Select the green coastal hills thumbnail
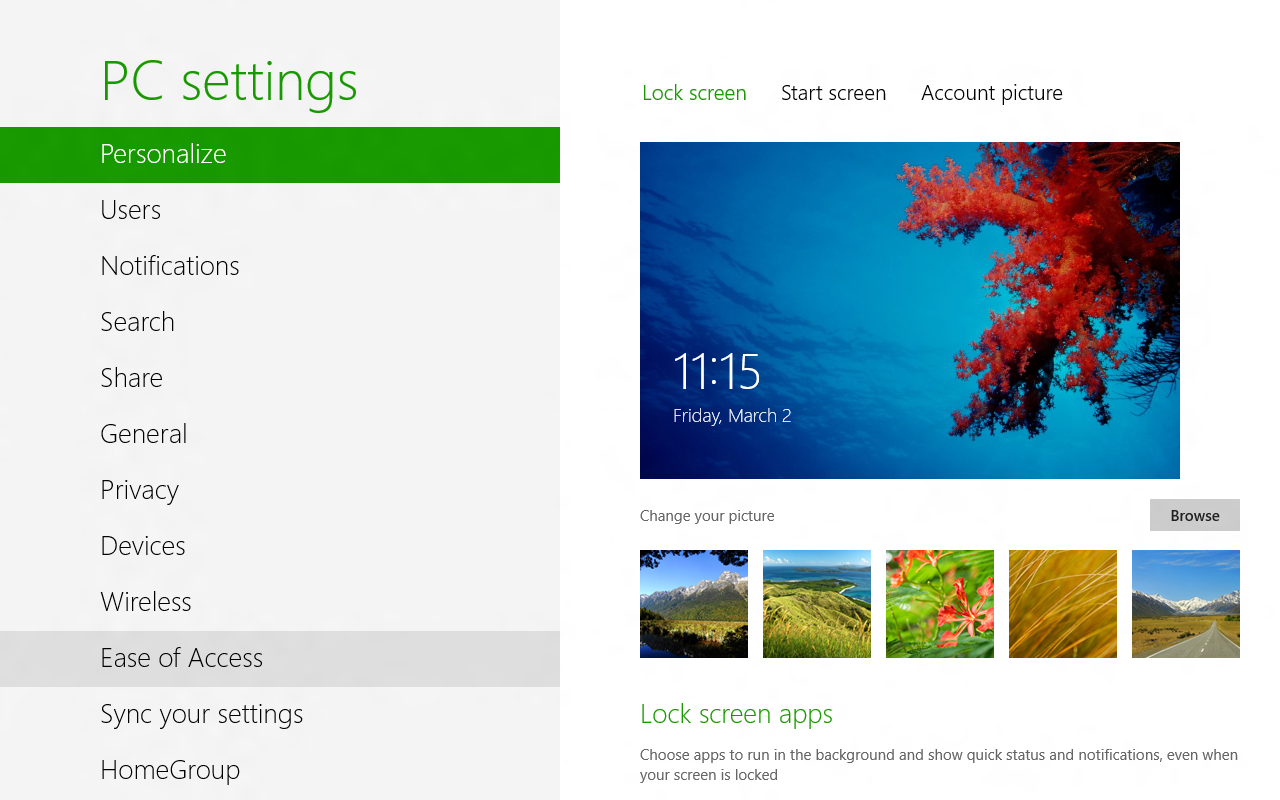 click(x=817, y=604)
